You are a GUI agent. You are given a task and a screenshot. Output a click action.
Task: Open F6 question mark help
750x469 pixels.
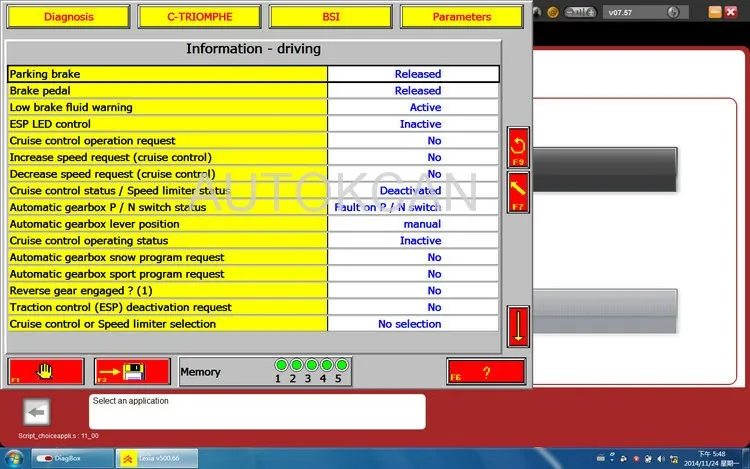tap(486, 371)
